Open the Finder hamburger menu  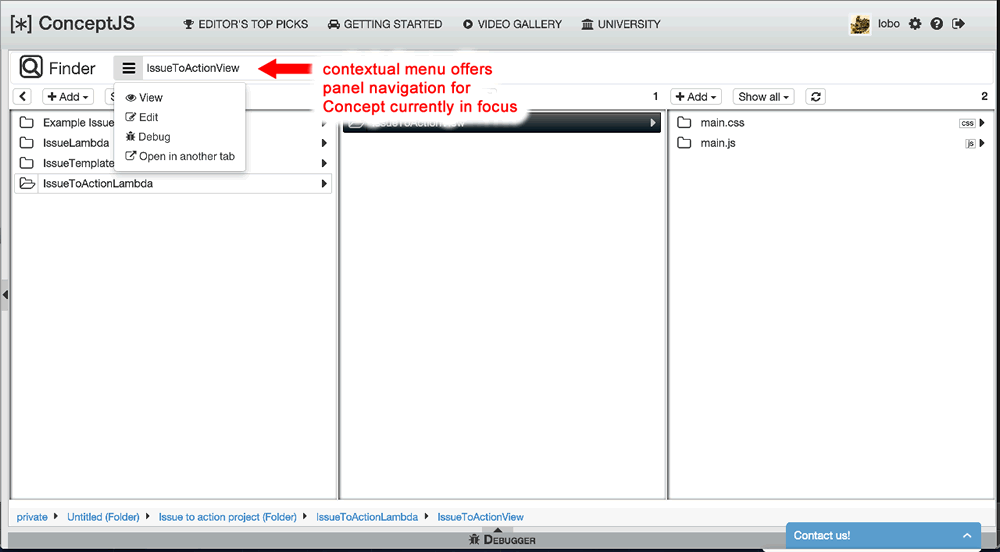coord(129,68)
